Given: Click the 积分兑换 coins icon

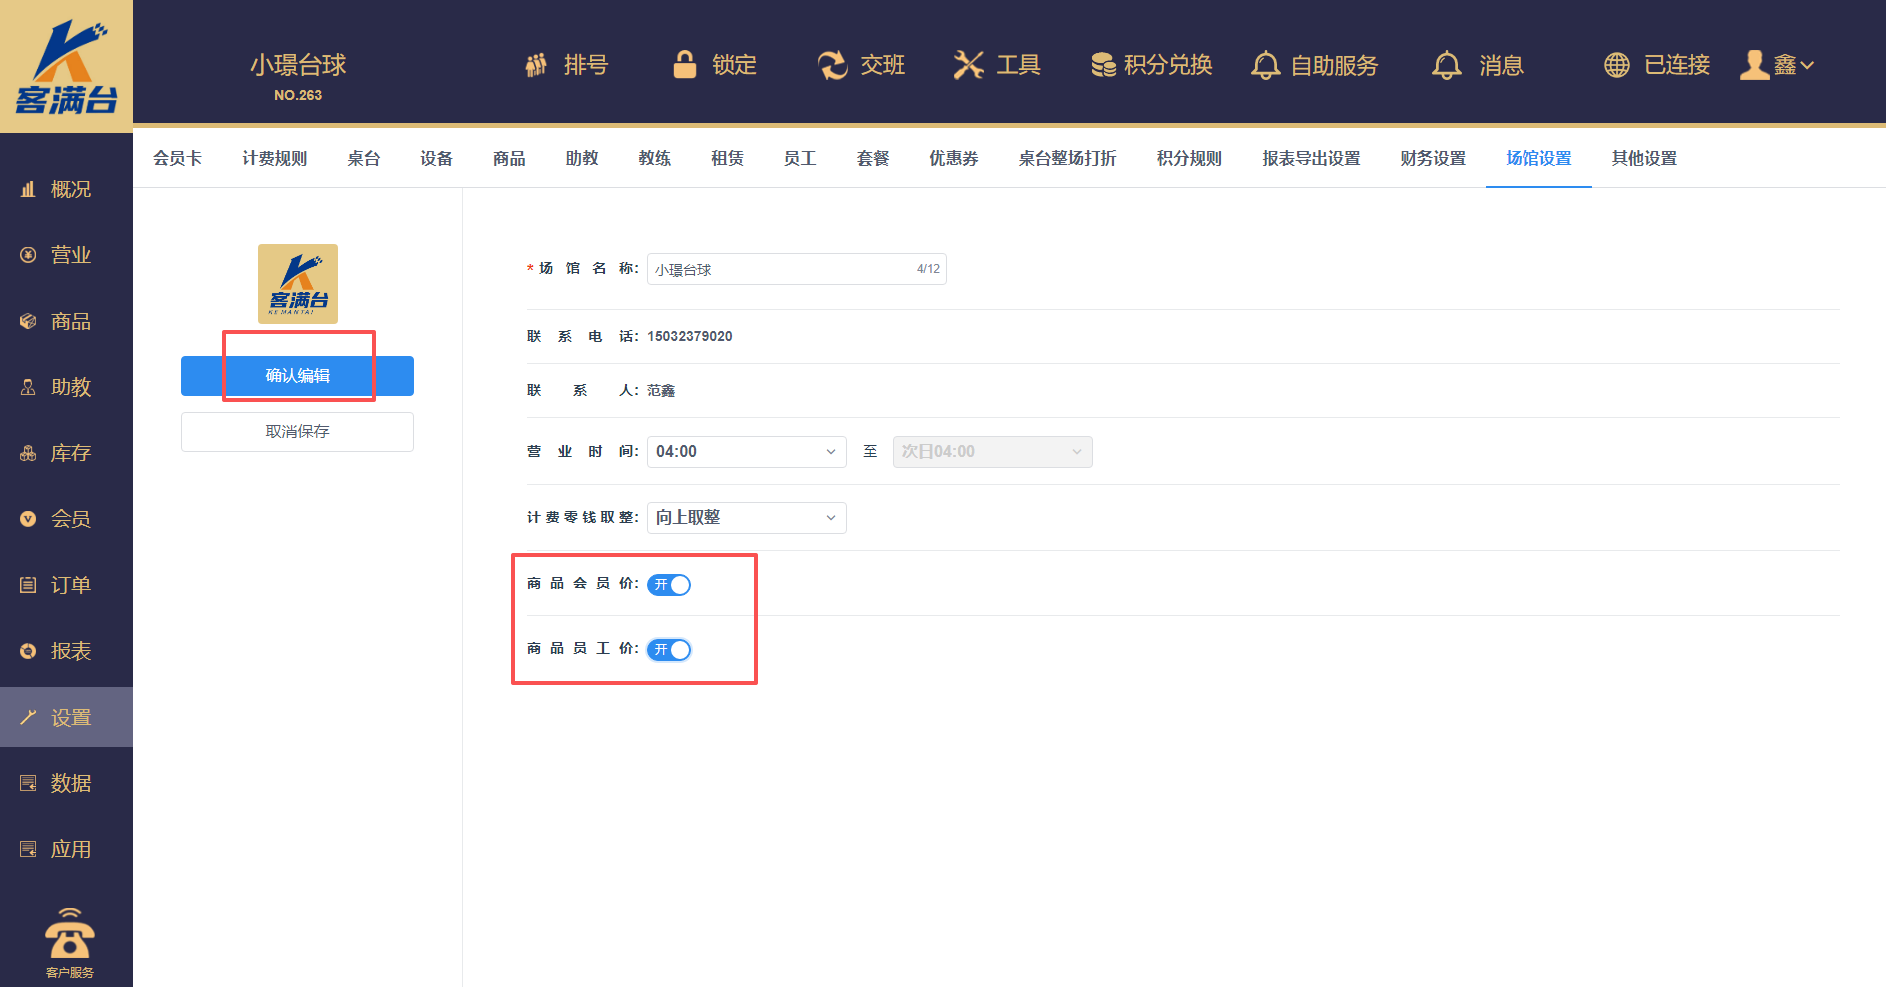Looking at the screenshot, I should 1103,66.
